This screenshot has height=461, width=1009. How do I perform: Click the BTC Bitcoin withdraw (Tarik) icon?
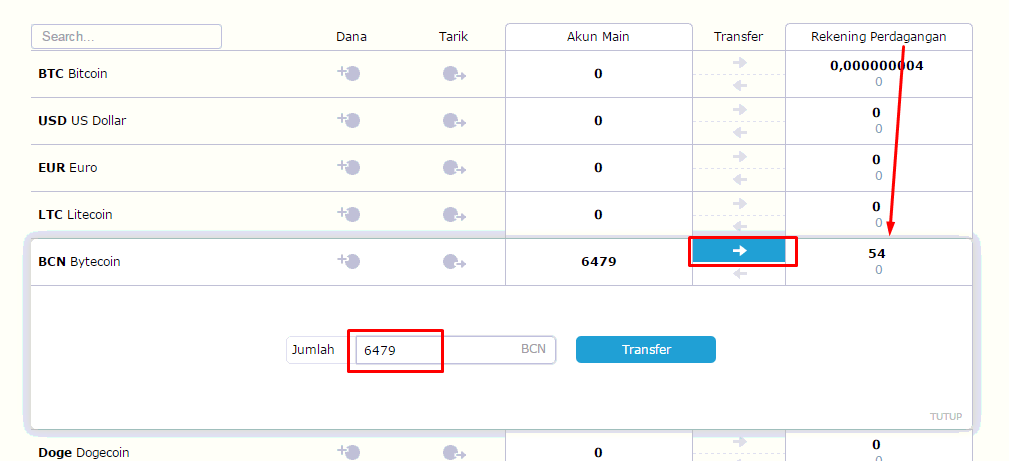(x=454, y=74)
